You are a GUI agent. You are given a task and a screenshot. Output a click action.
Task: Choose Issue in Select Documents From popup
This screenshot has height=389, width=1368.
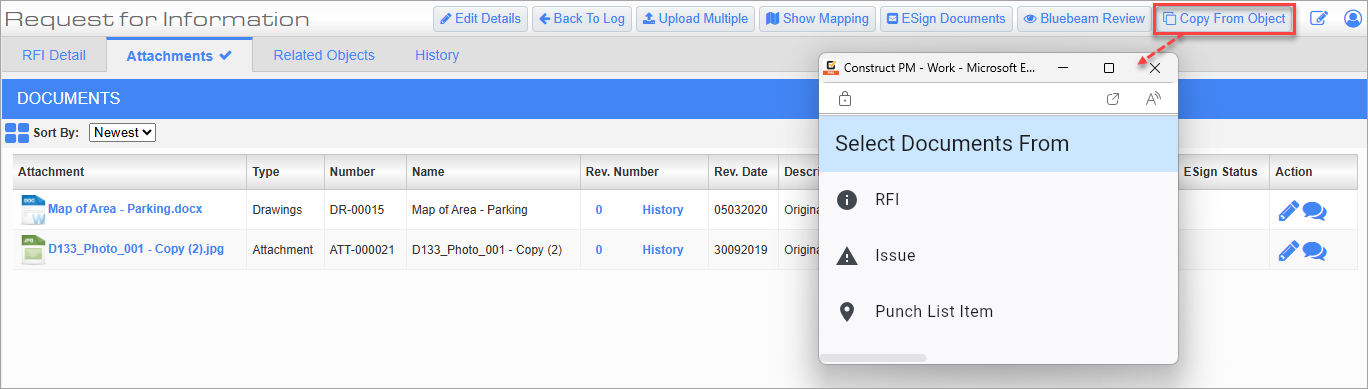(x=998, y=256)
